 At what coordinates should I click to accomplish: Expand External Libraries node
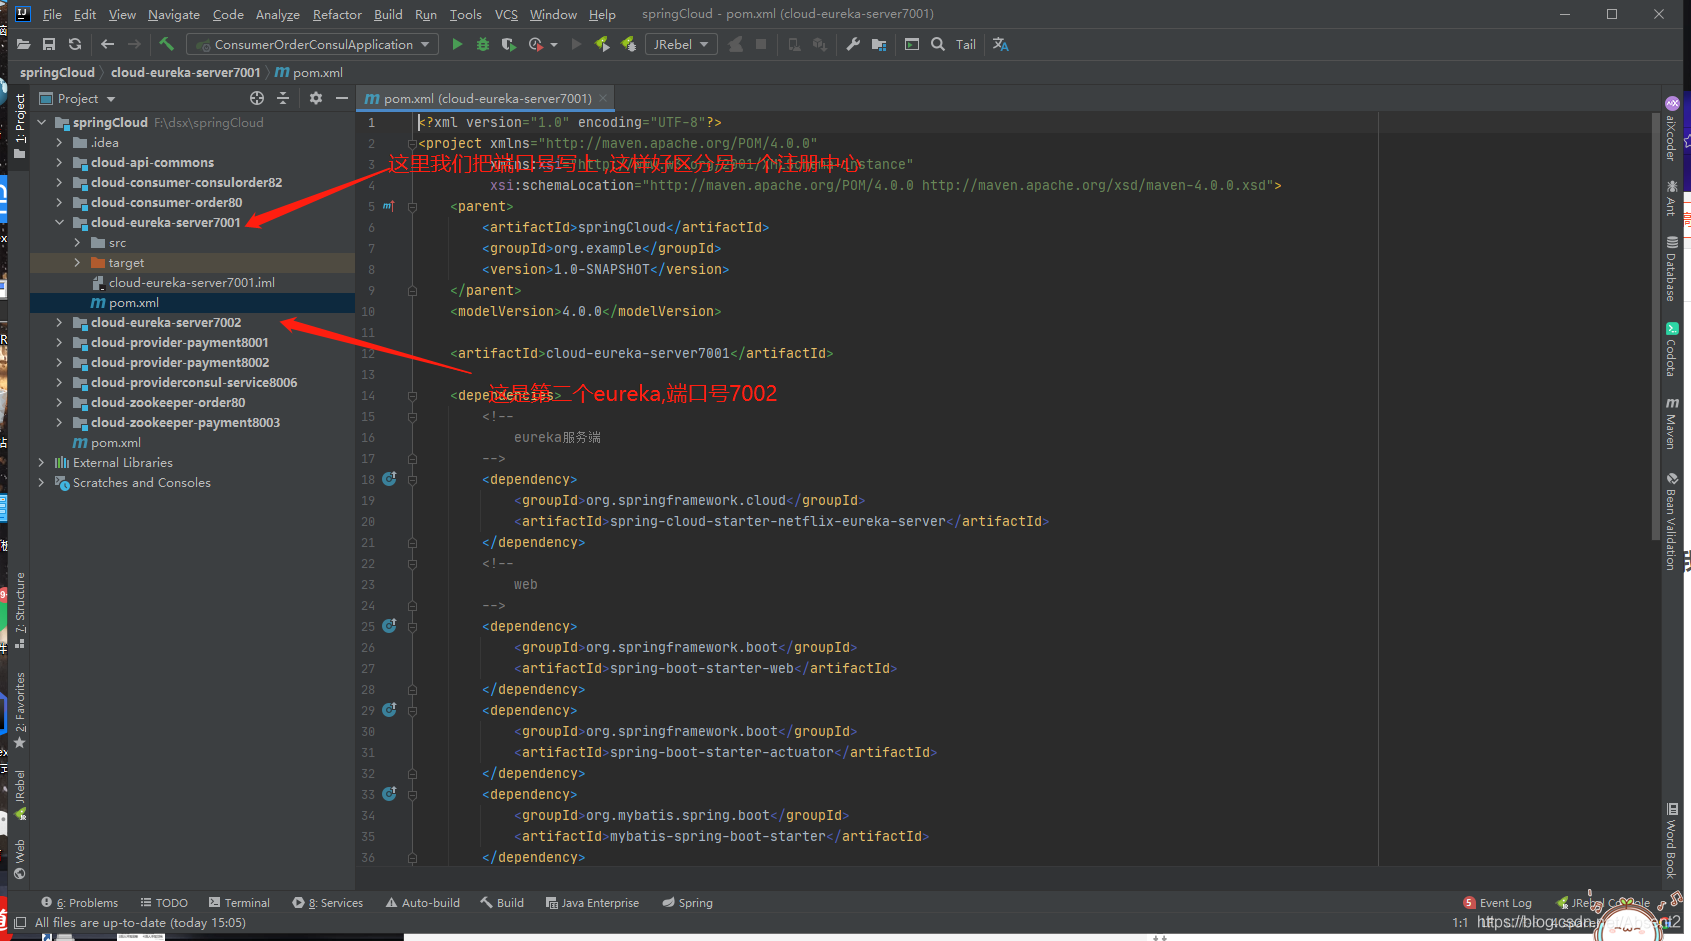click(41, 462)
